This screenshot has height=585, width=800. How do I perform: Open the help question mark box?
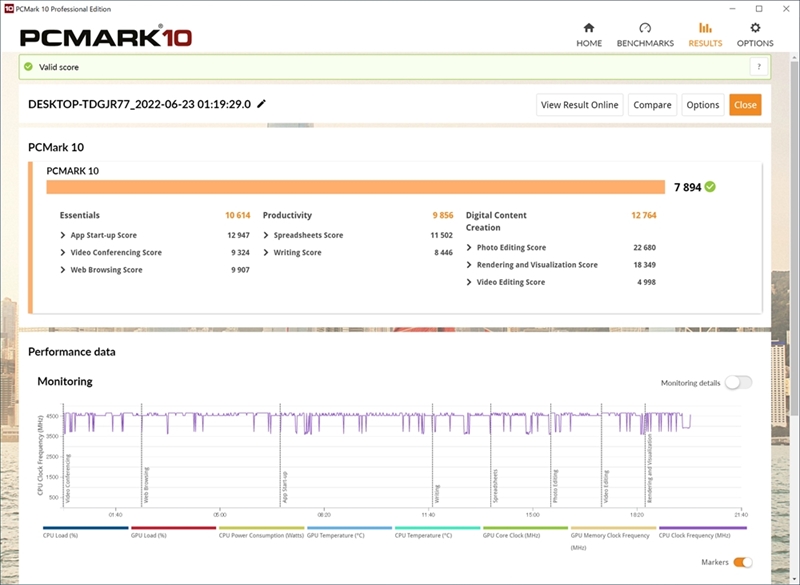[x=759, y=67]
